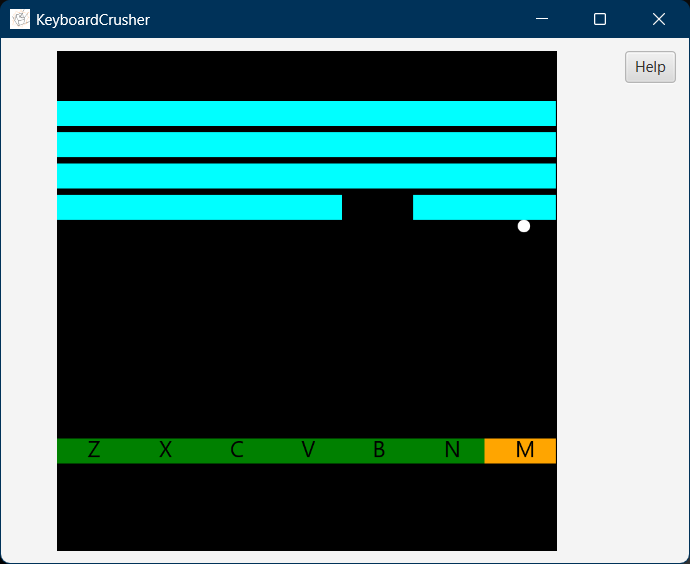Select the B paddle segment

point(379,451)
